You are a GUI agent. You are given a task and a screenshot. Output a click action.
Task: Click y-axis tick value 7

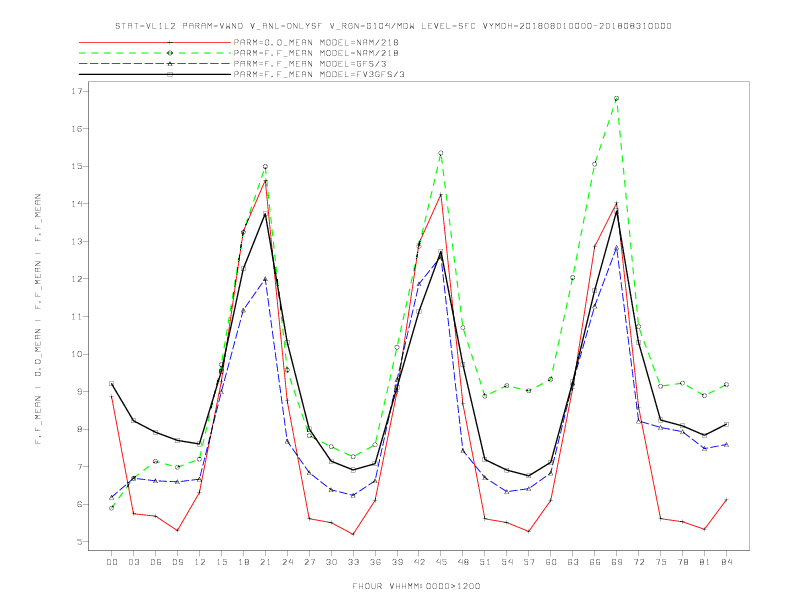[80, 467]
